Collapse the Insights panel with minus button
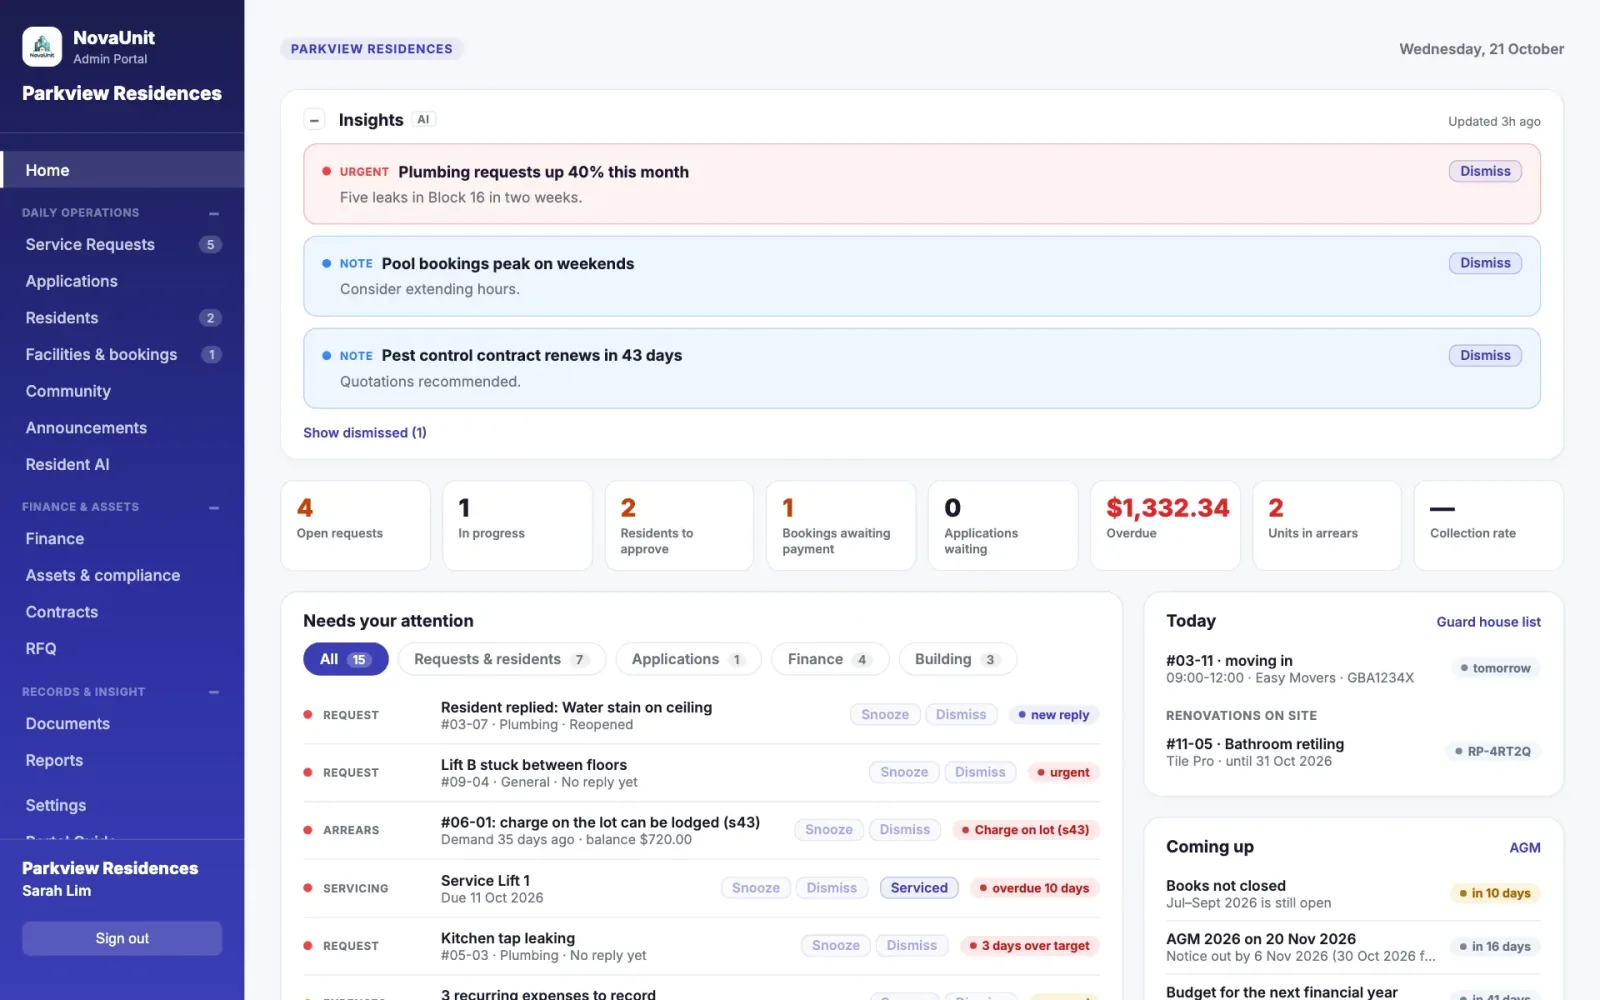The height and width of the screenshot is (1000, 1600). pyautogui.click(x=314, y=120)
